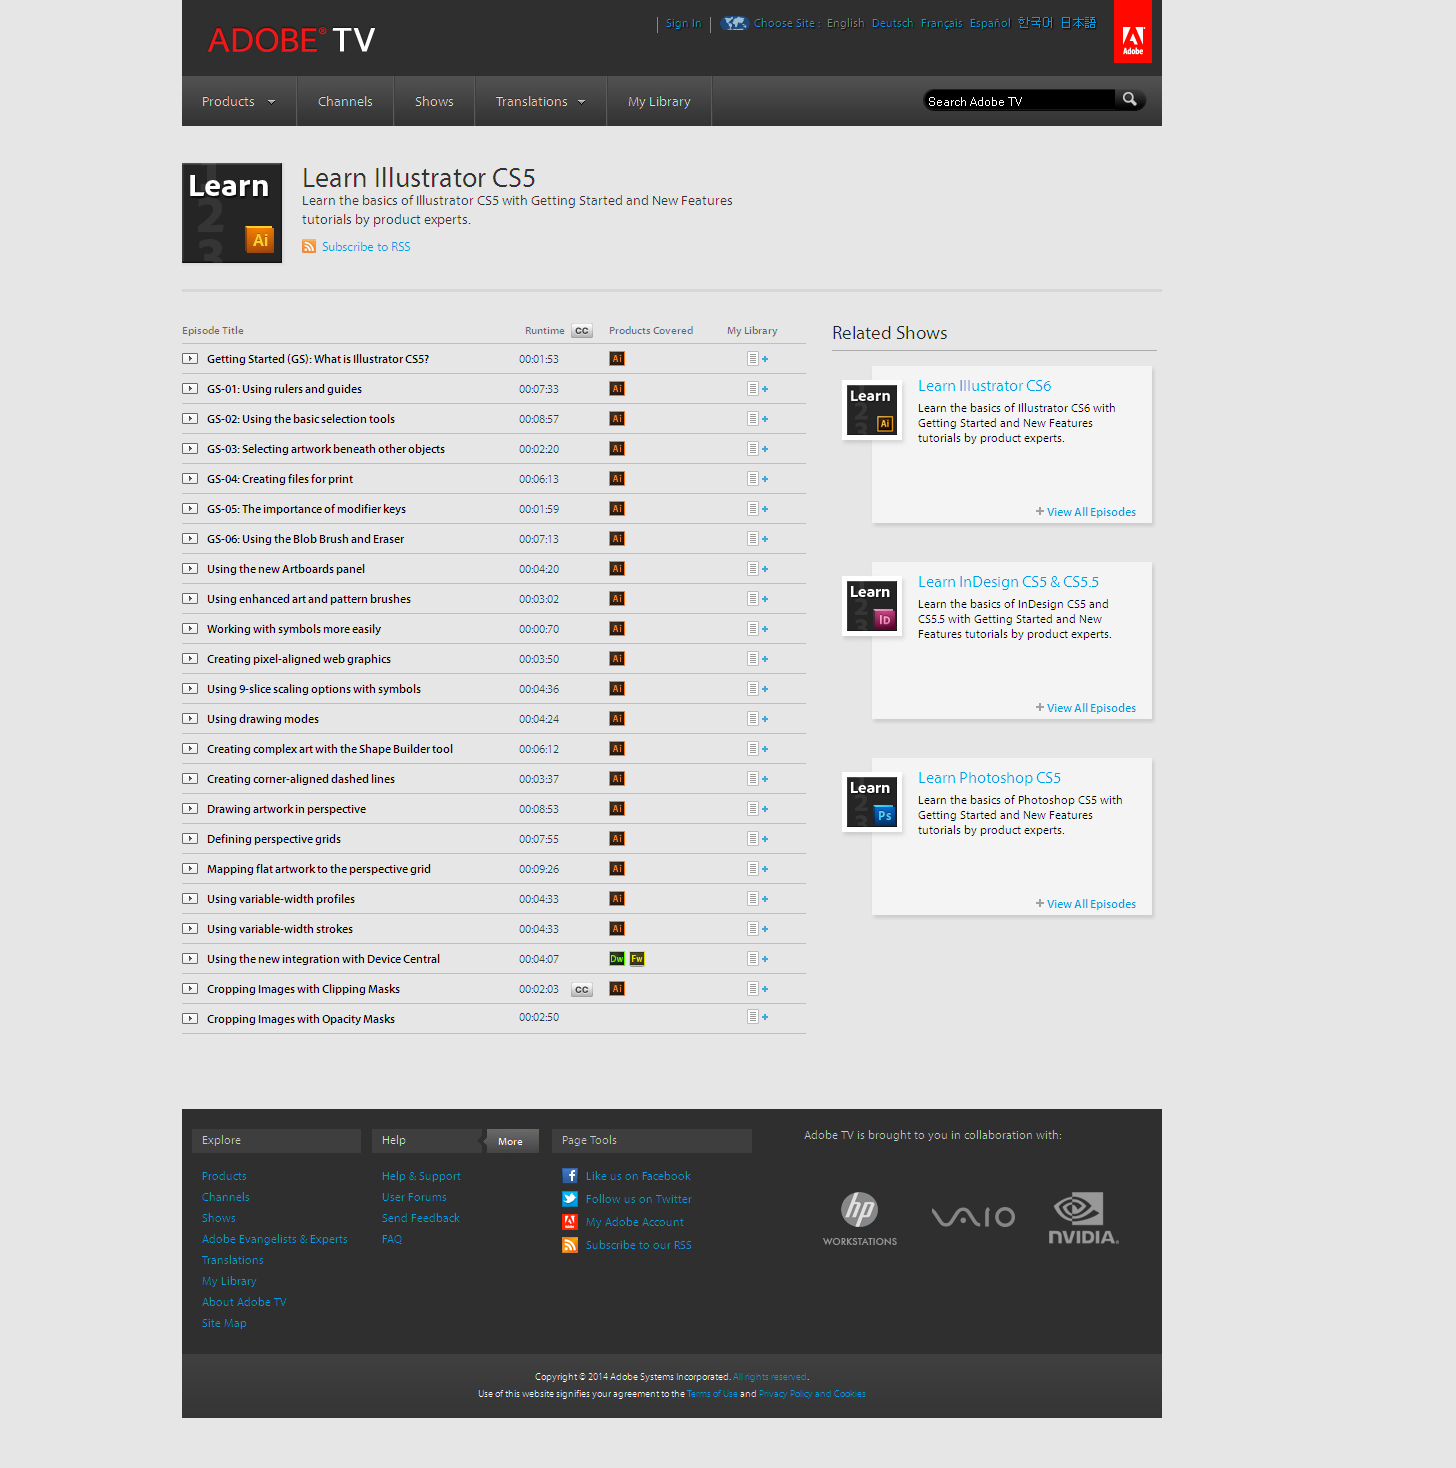
Task: Click the Sign In link
Action: [x=683, y=23]
